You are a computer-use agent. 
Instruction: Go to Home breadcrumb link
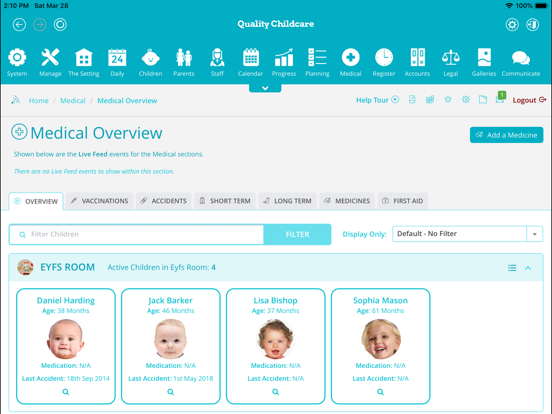coord(39,101)
